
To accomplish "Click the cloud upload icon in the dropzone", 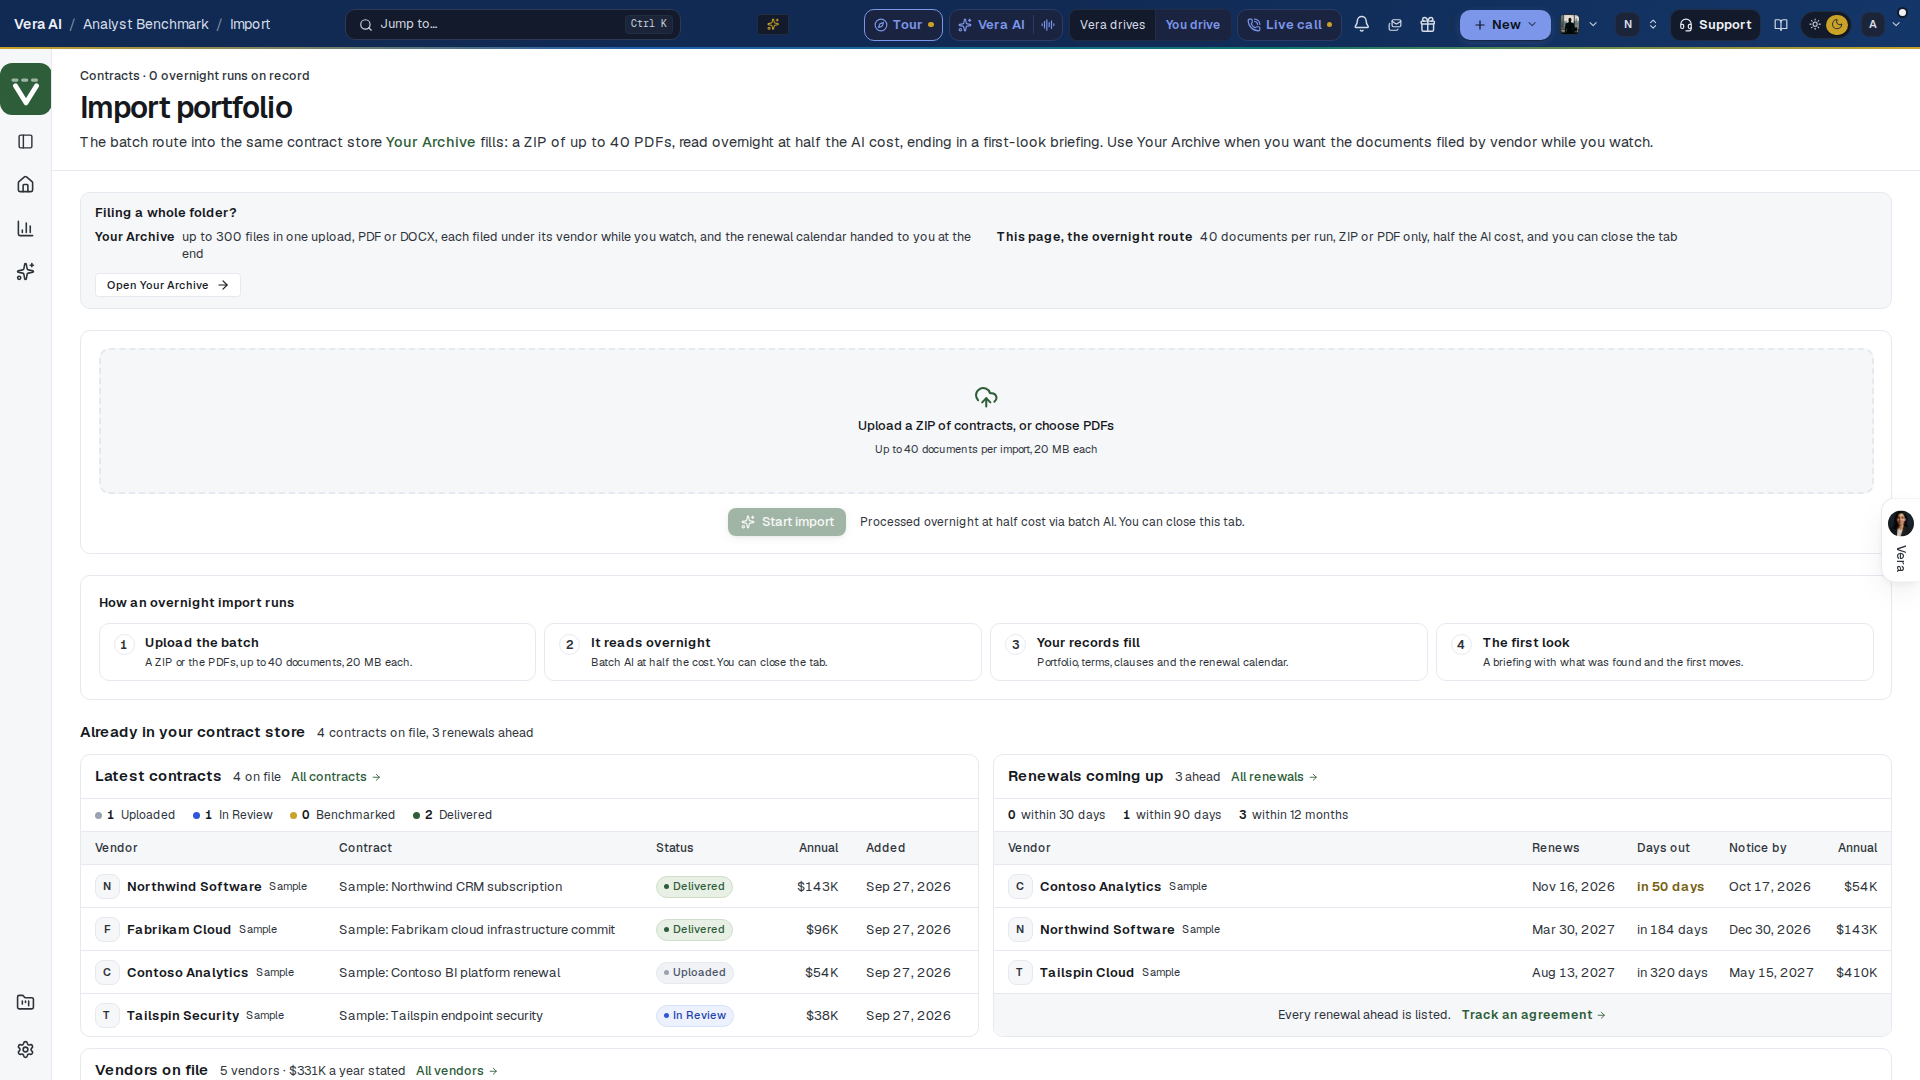I will click(x=986, y=397).
